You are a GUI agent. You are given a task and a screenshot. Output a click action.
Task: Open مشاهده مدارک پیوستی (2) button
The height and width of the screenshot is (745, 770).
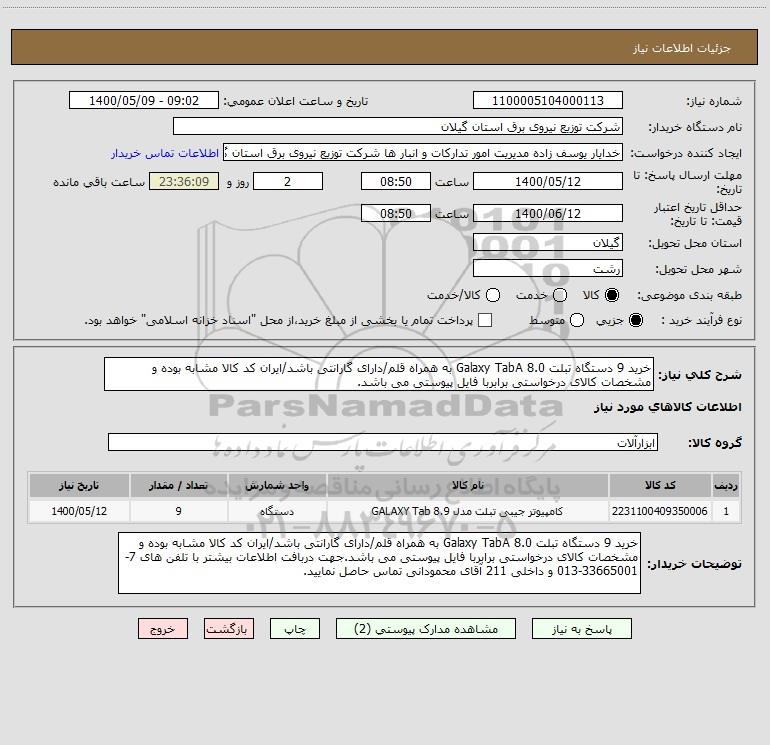click(426, 629)
